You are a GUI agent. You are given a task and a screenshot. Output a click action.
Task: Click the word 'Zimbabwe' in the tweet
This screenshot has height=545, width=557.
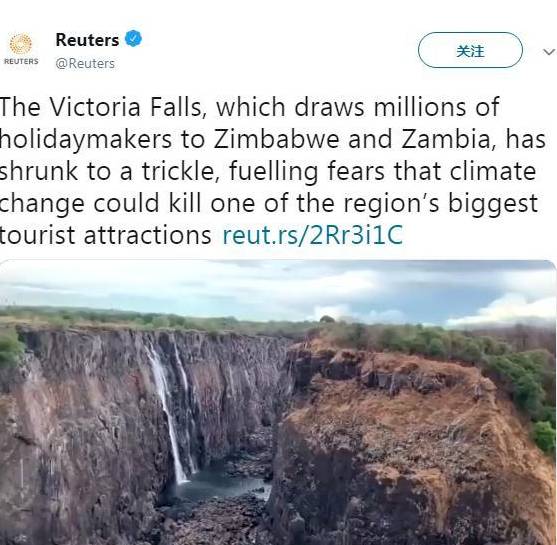(276, 139)
